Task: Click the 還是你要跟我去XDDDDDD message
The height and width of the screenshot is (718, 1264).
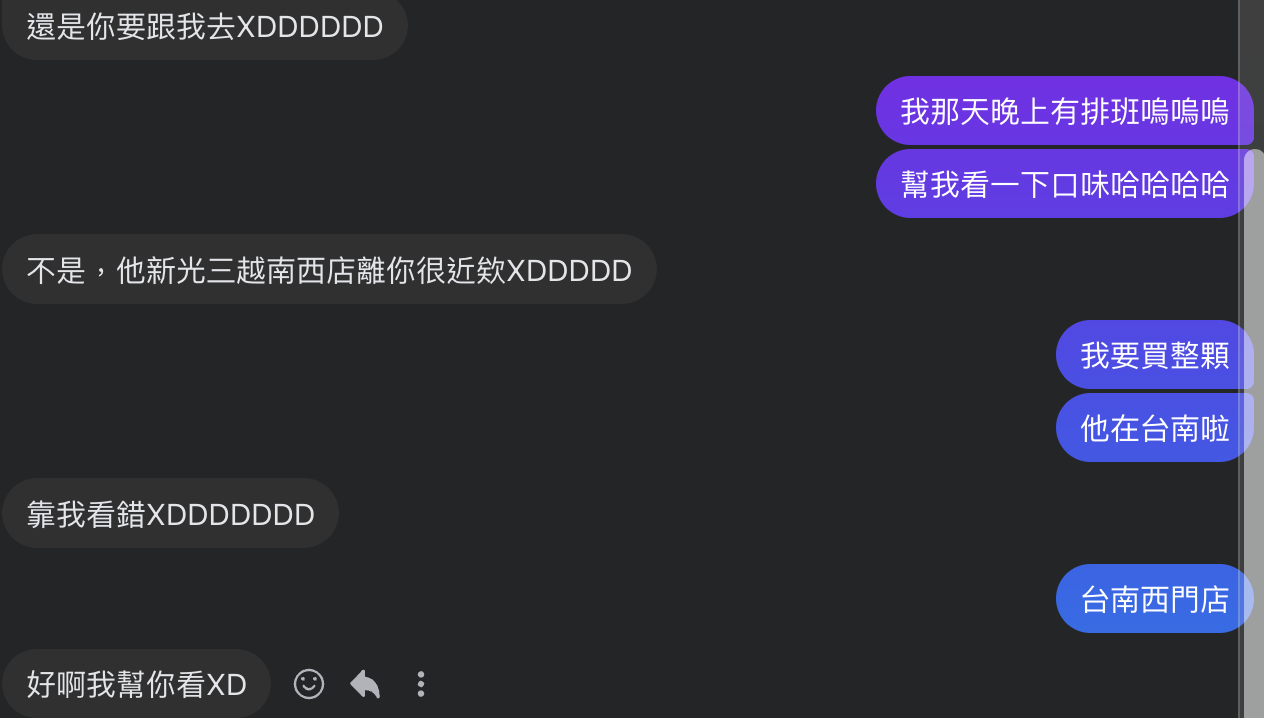Action: (205, 27)
